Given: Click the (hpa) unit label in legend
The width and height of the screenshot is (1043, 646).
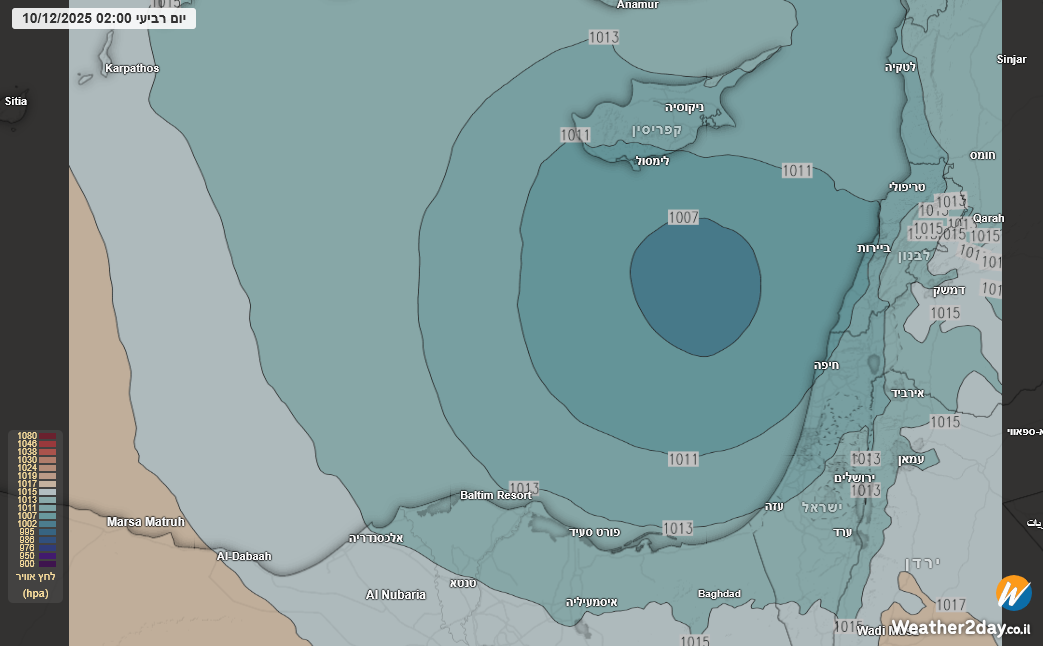Looking at the screenshot, I should [35, 593].
